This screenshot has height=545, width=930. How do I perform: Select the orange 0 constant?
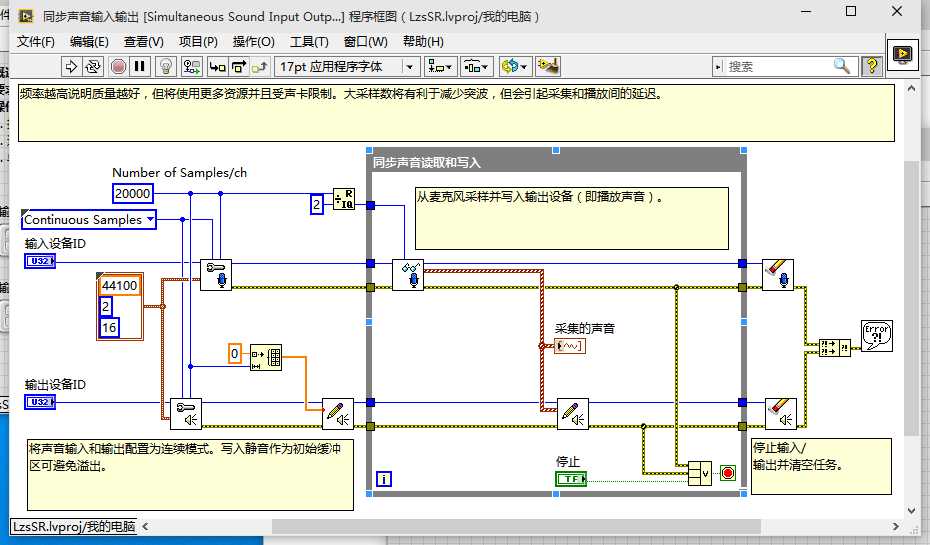(x=235, y=354)
